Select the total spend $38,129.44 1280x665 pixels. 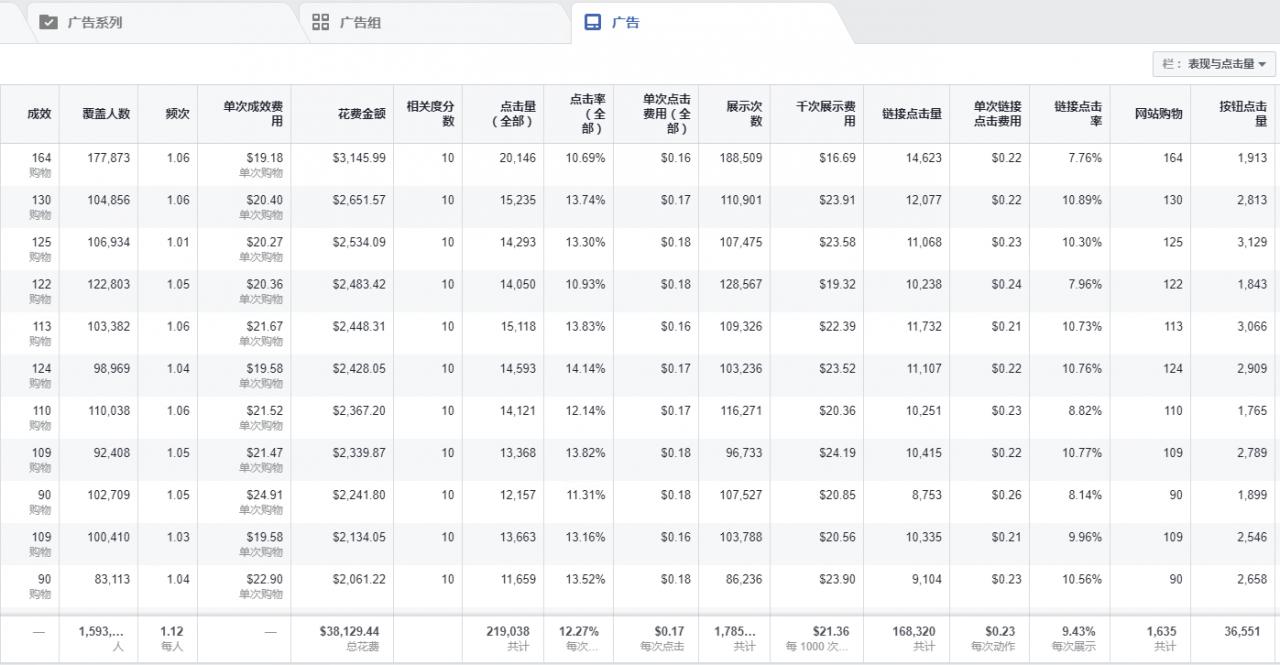(x=349, y=631)
